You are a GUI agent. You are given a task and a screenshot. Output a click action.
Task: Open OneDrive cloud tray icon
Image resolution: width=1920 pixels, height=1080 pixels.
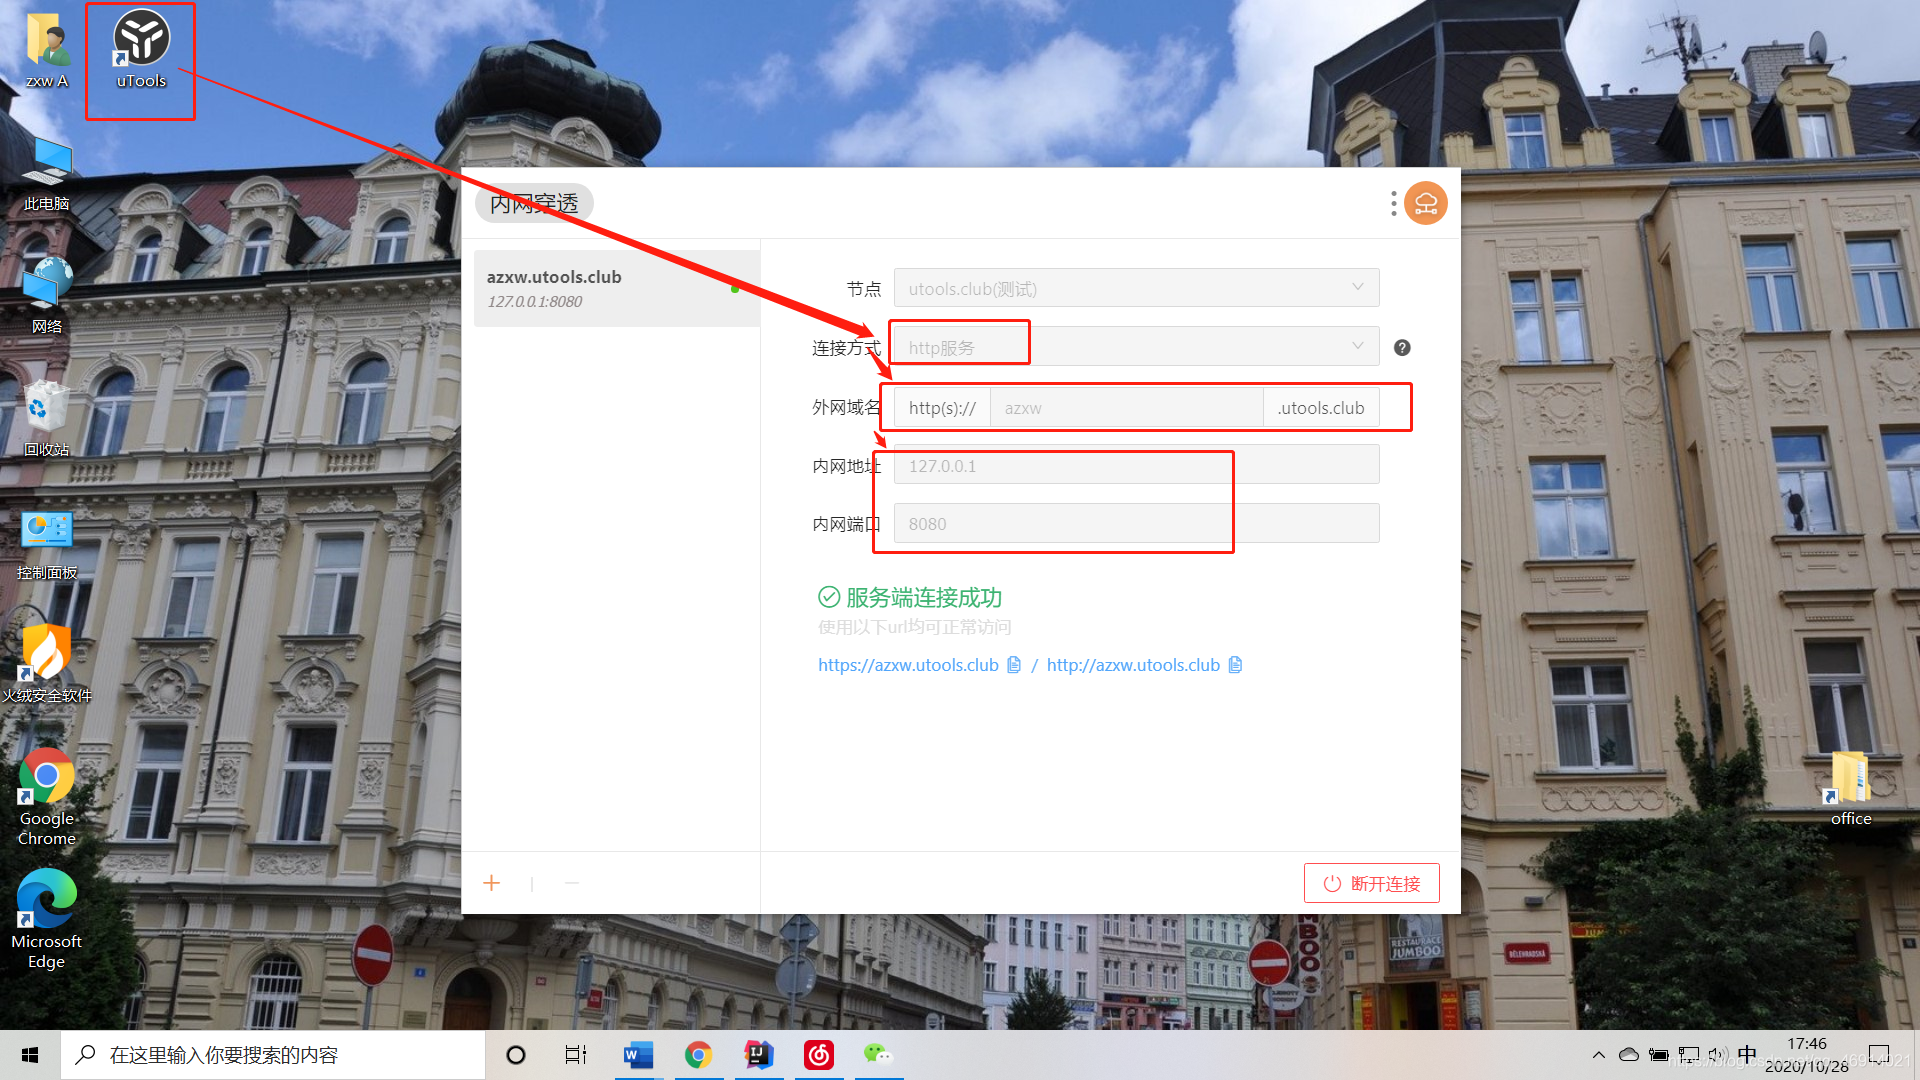pos(1629,1055)
